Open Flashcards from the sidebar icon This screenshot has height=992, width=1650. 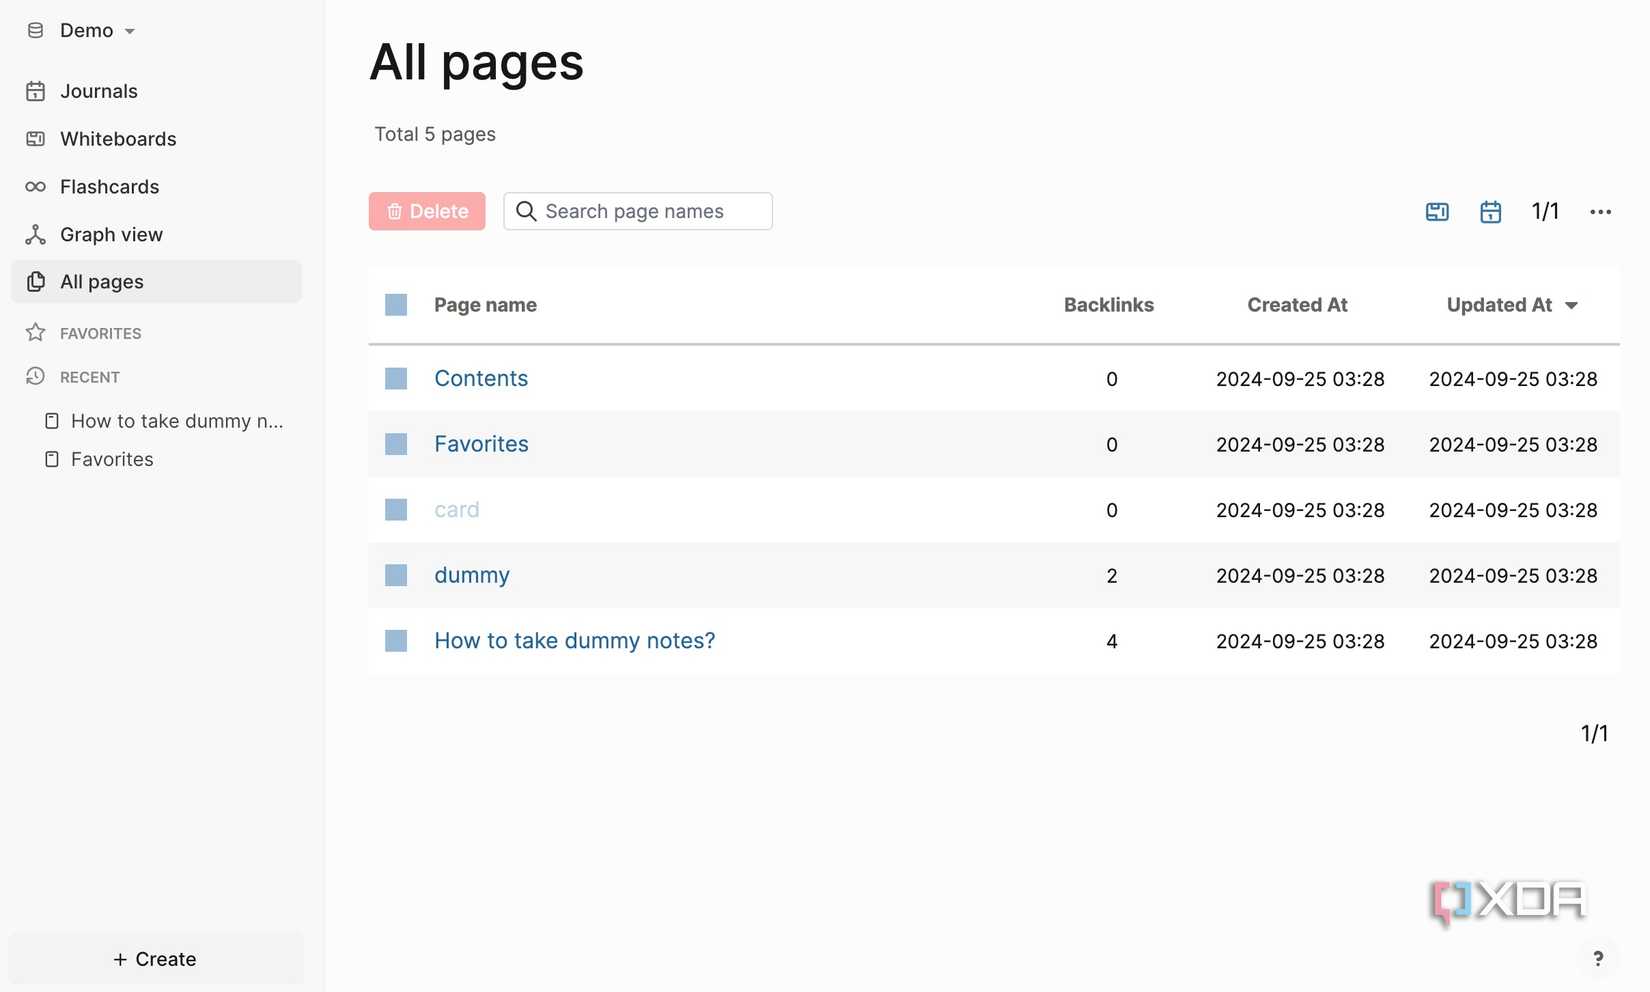(36, 187)
